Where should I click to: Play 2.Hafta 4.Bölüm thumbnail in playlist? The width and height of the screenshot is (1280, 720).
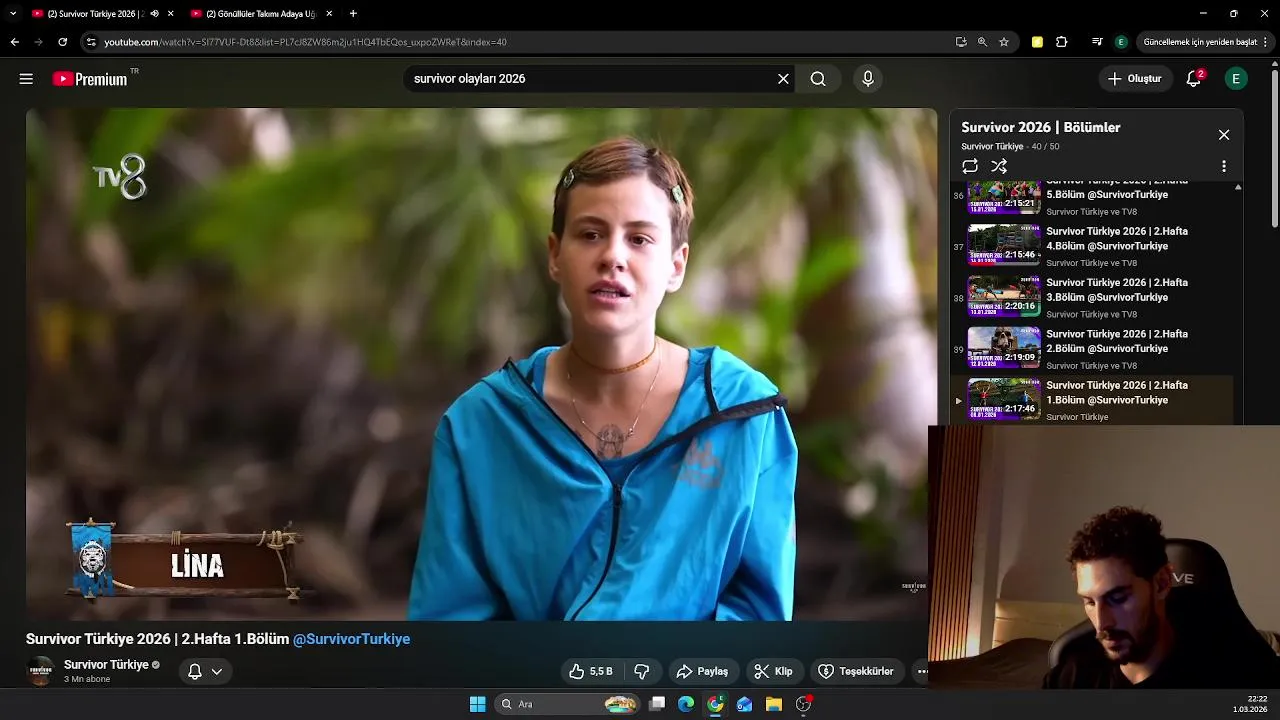click(1004, 245)
